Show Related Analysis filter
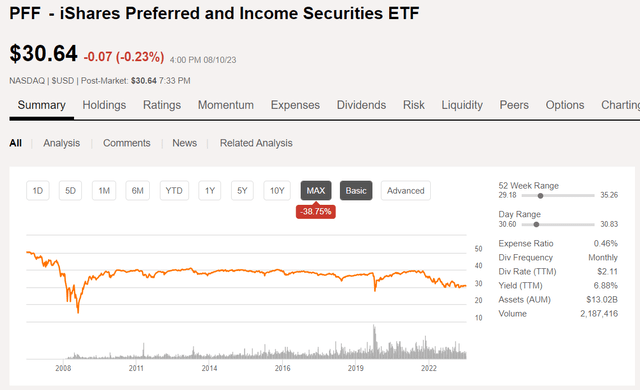 (x=256, y=143)
